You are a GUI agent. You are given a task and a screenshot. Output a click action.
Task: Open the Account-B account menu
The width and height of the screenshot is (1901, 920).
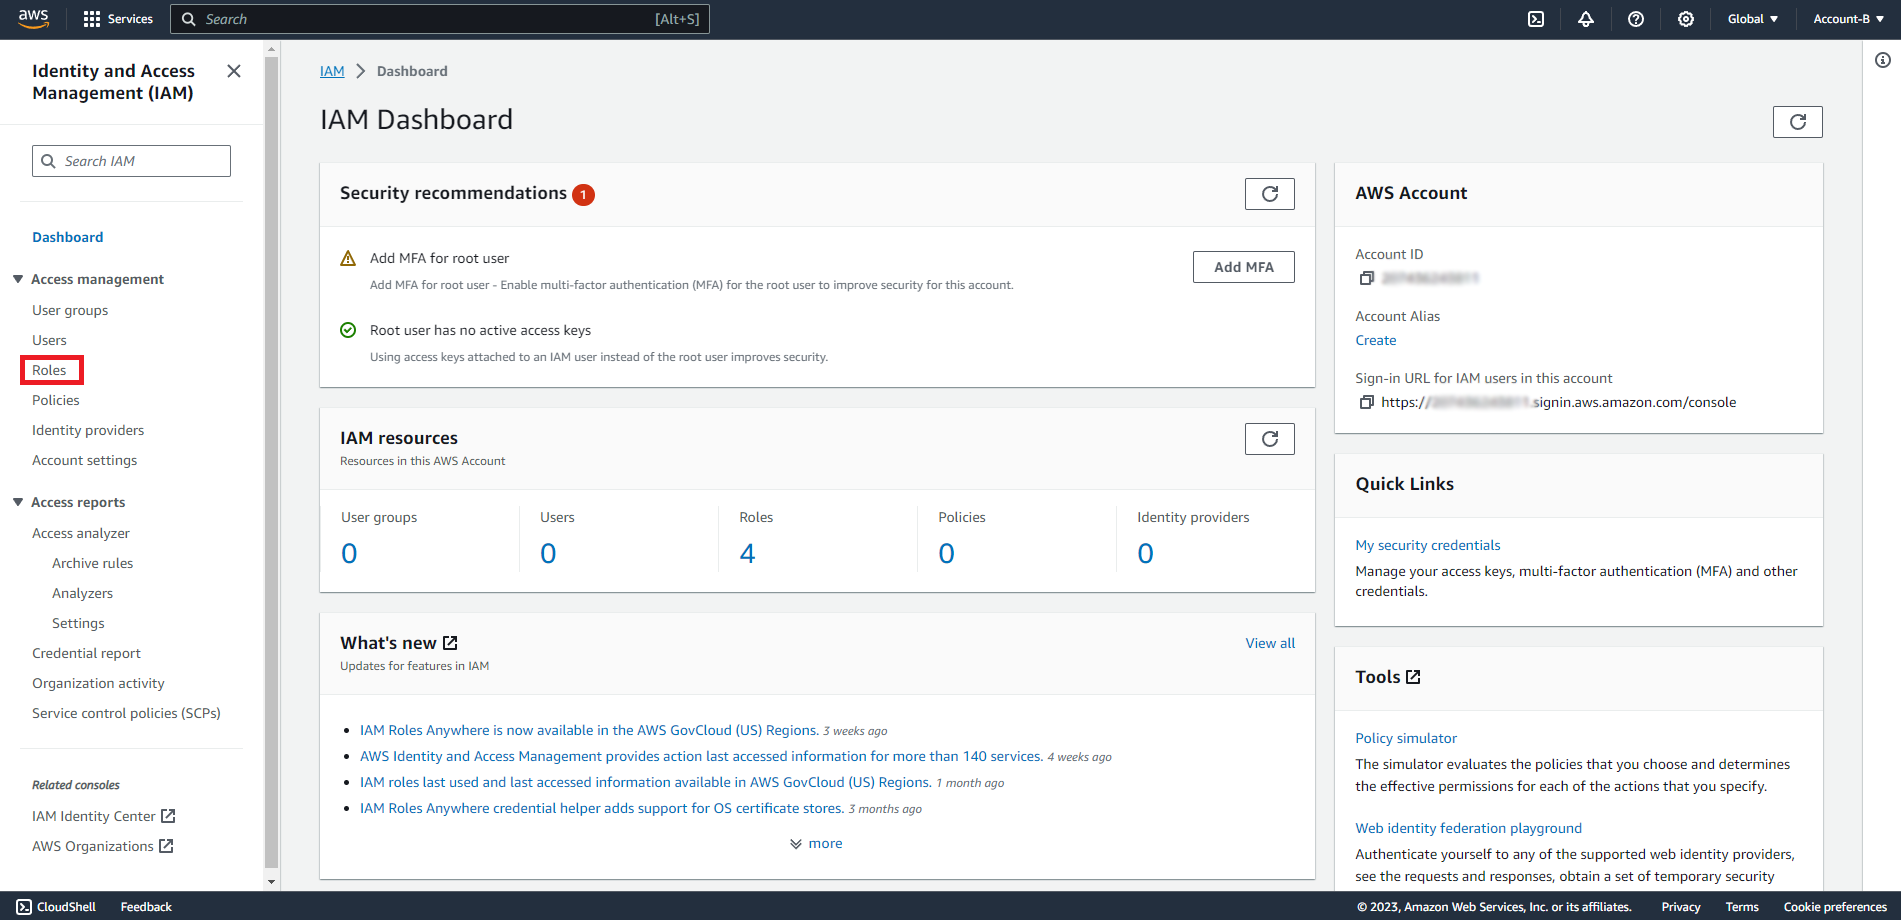[1848, 19]
